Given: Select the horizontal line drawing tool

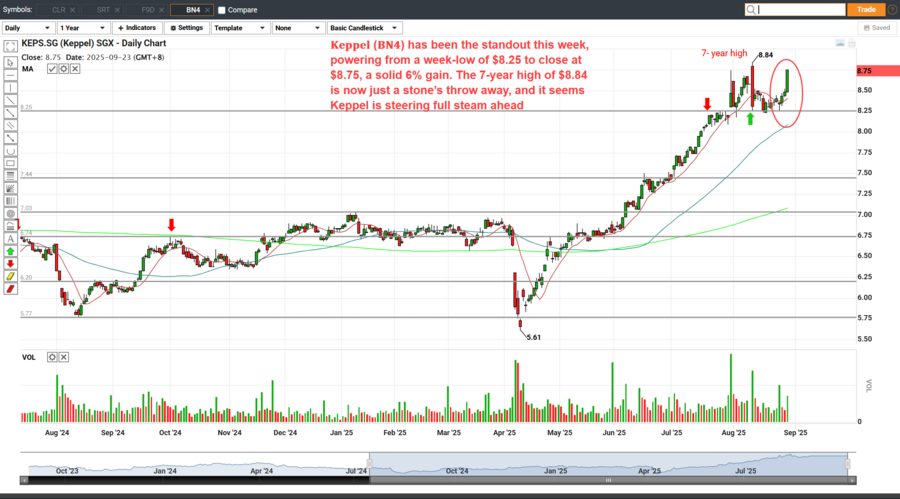Looking at the screenshot, I should [x=10, y=75].
